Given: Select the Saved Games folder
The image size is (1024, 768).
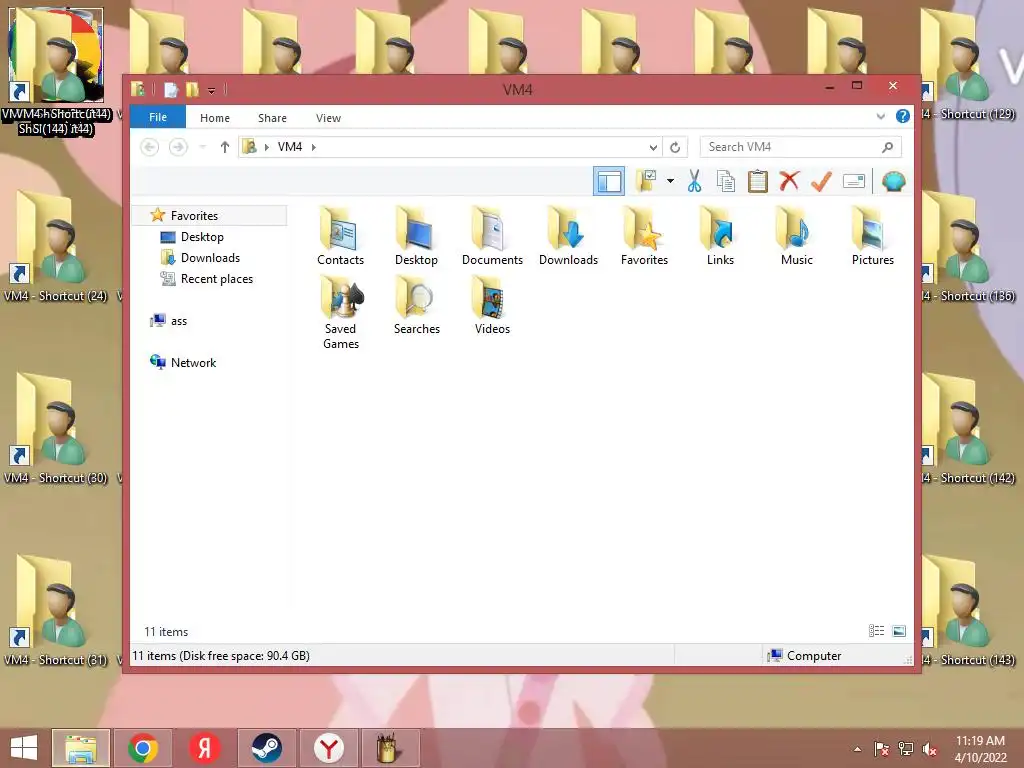Looking at the screenshot, I should pyautogui.click(x=340, y=313).
